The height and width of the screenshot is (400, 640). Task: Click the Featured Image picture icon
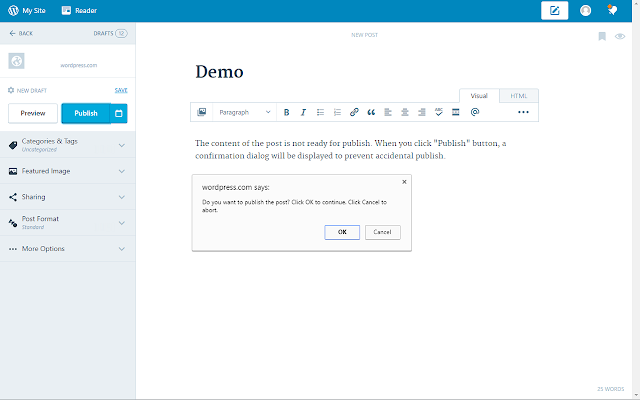point(13,171)
